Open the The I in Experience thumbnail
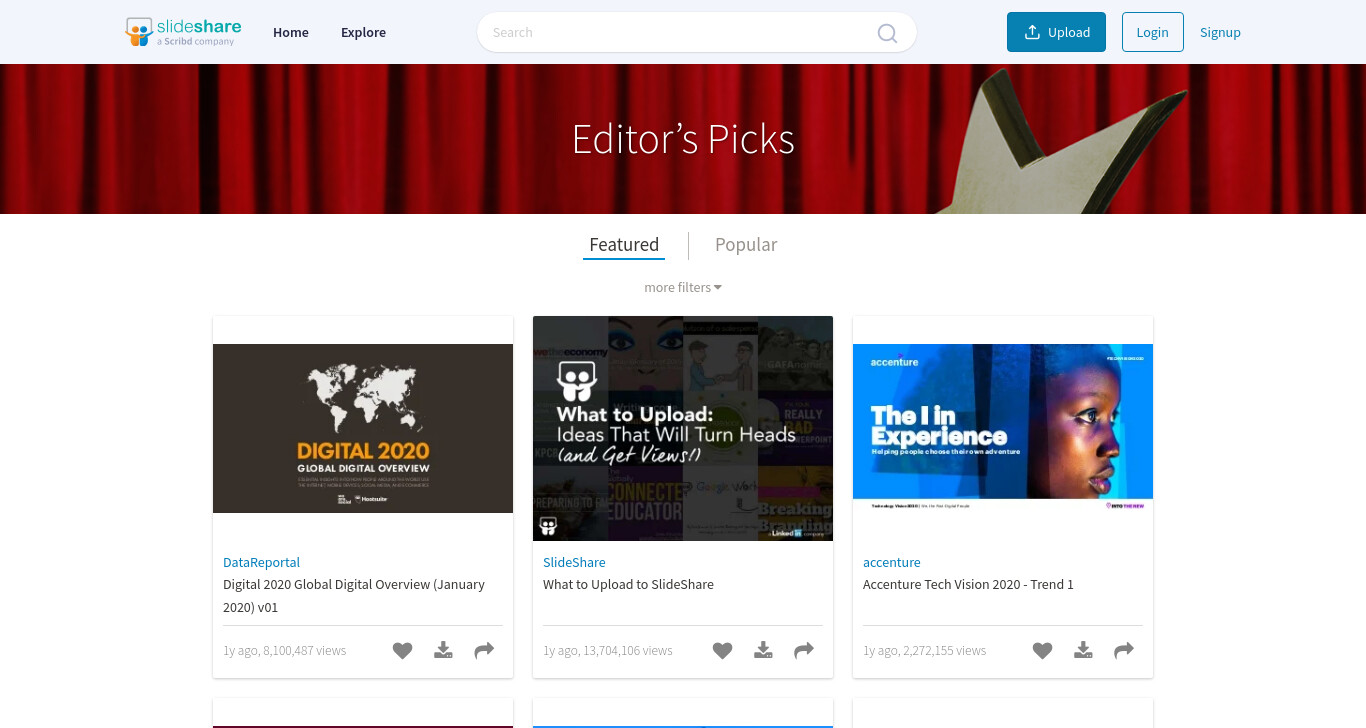This screenshot has height=728, width=1366. coord(1003,428)
